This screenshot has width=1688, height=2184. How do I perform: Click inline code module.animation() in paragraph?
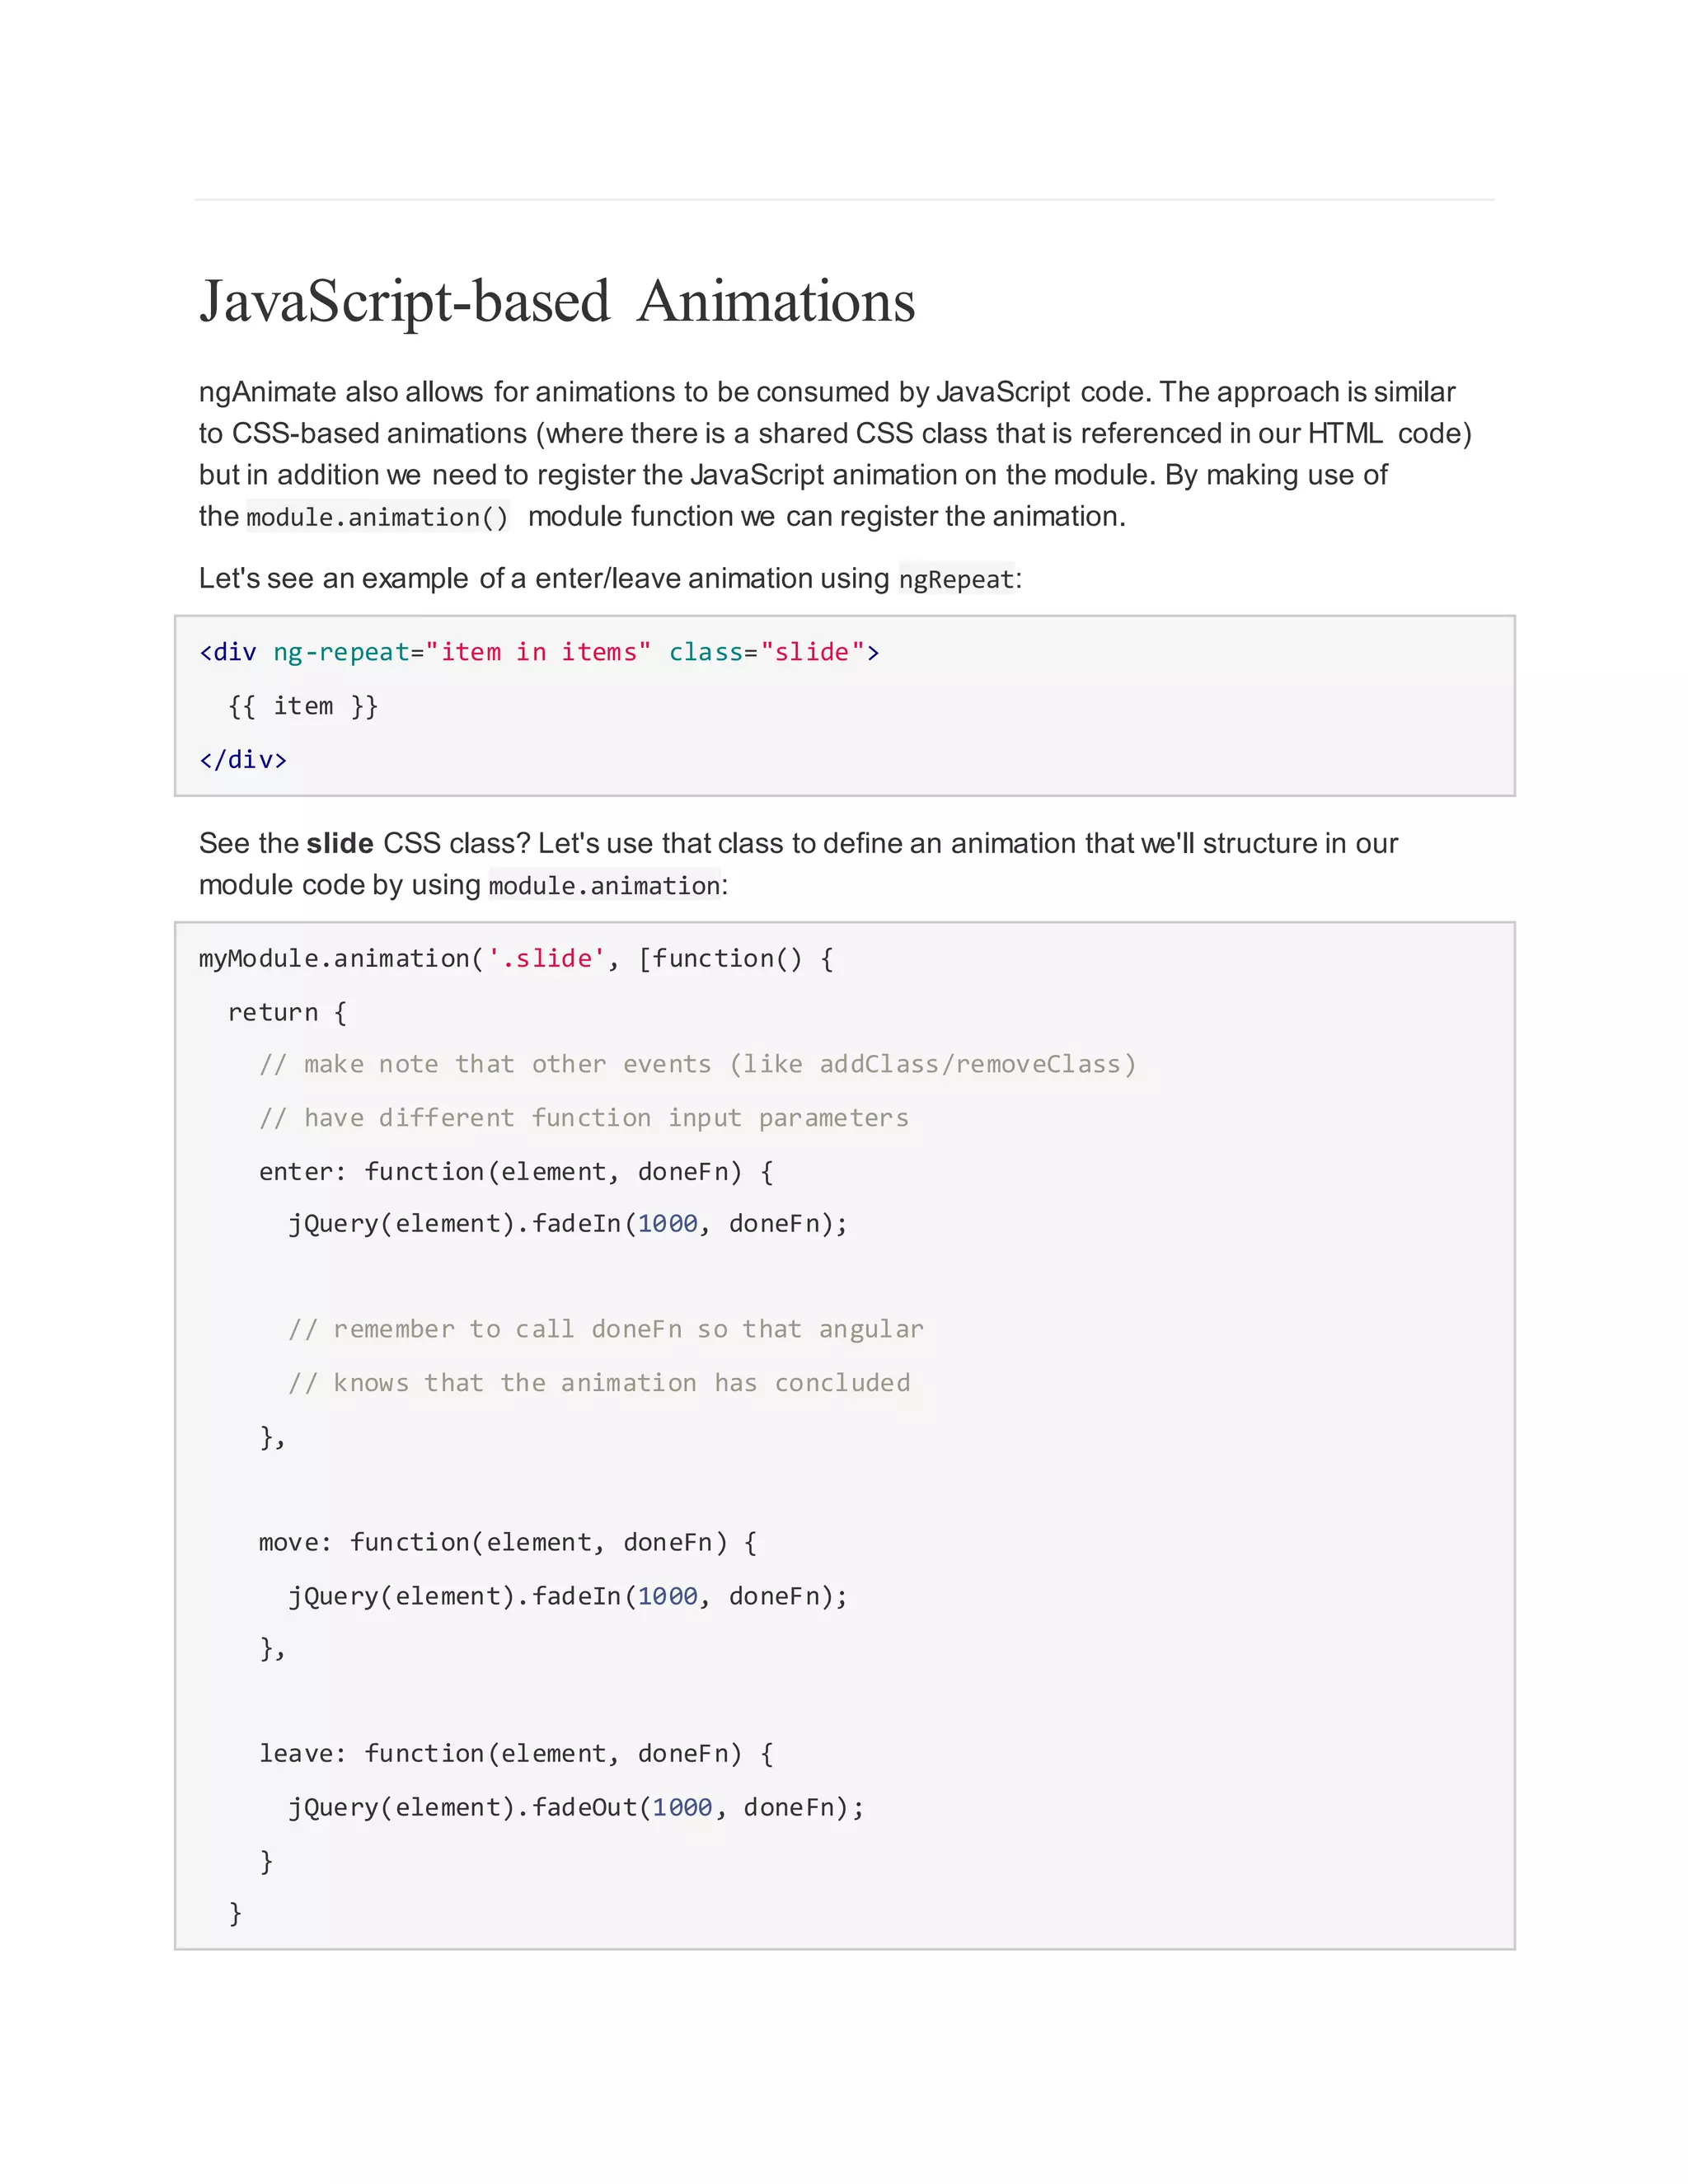(x=377, y=517)
